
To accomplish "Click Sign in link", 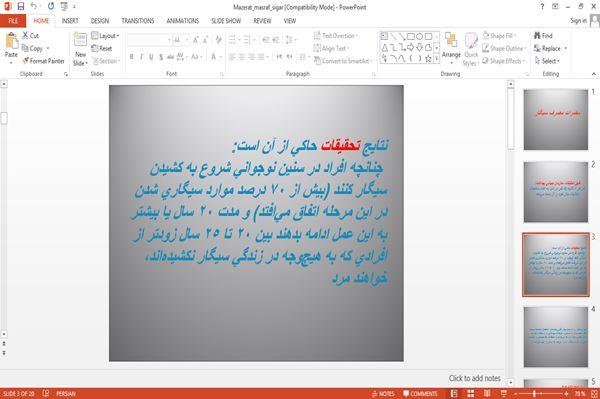I will [578, 21].
